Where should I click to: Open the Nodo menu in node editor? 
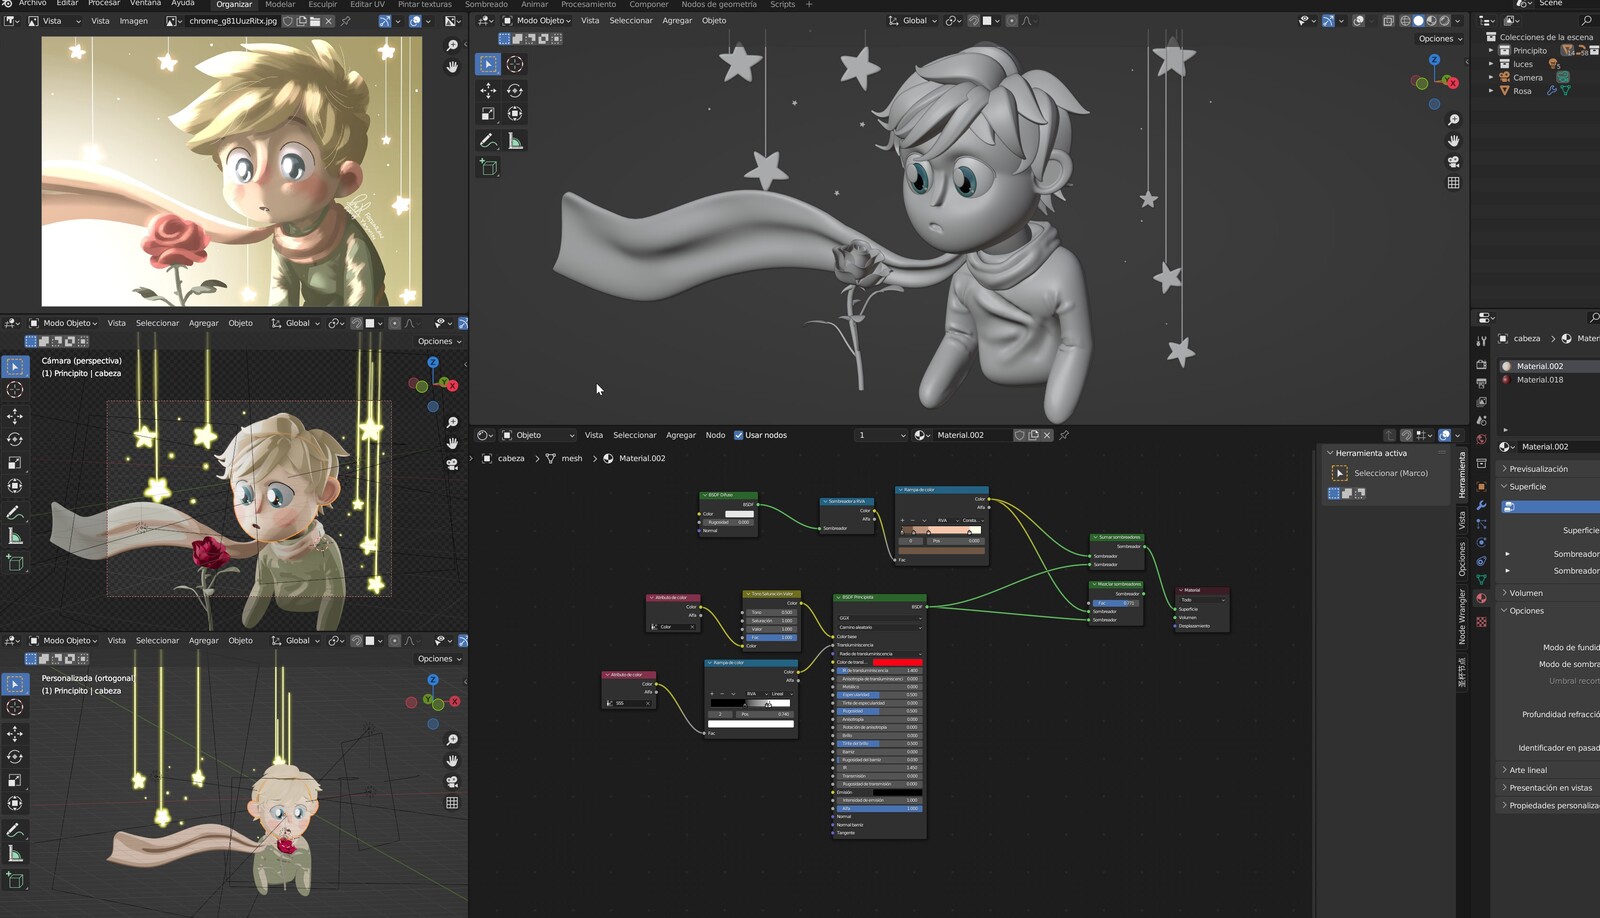[x=715, y=435]
